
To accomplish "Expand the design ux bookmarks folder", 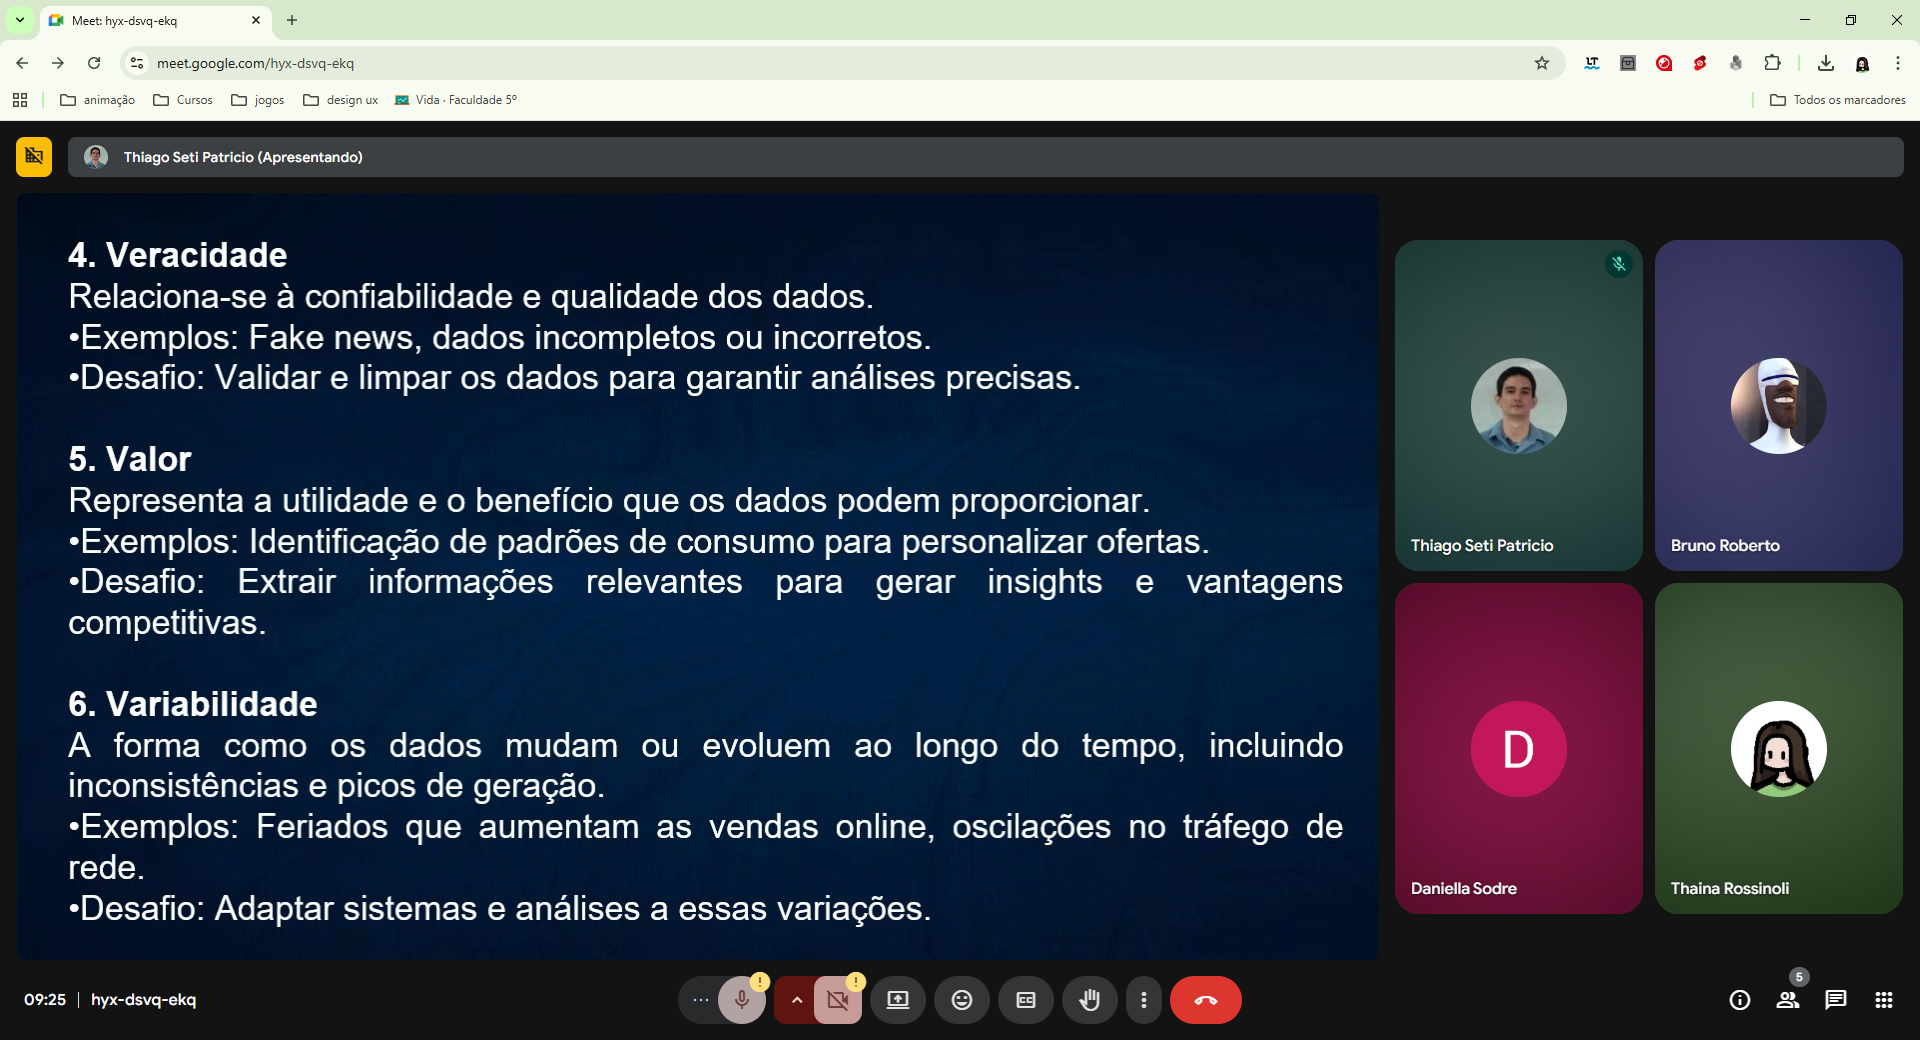I will (x=341, y=100).
